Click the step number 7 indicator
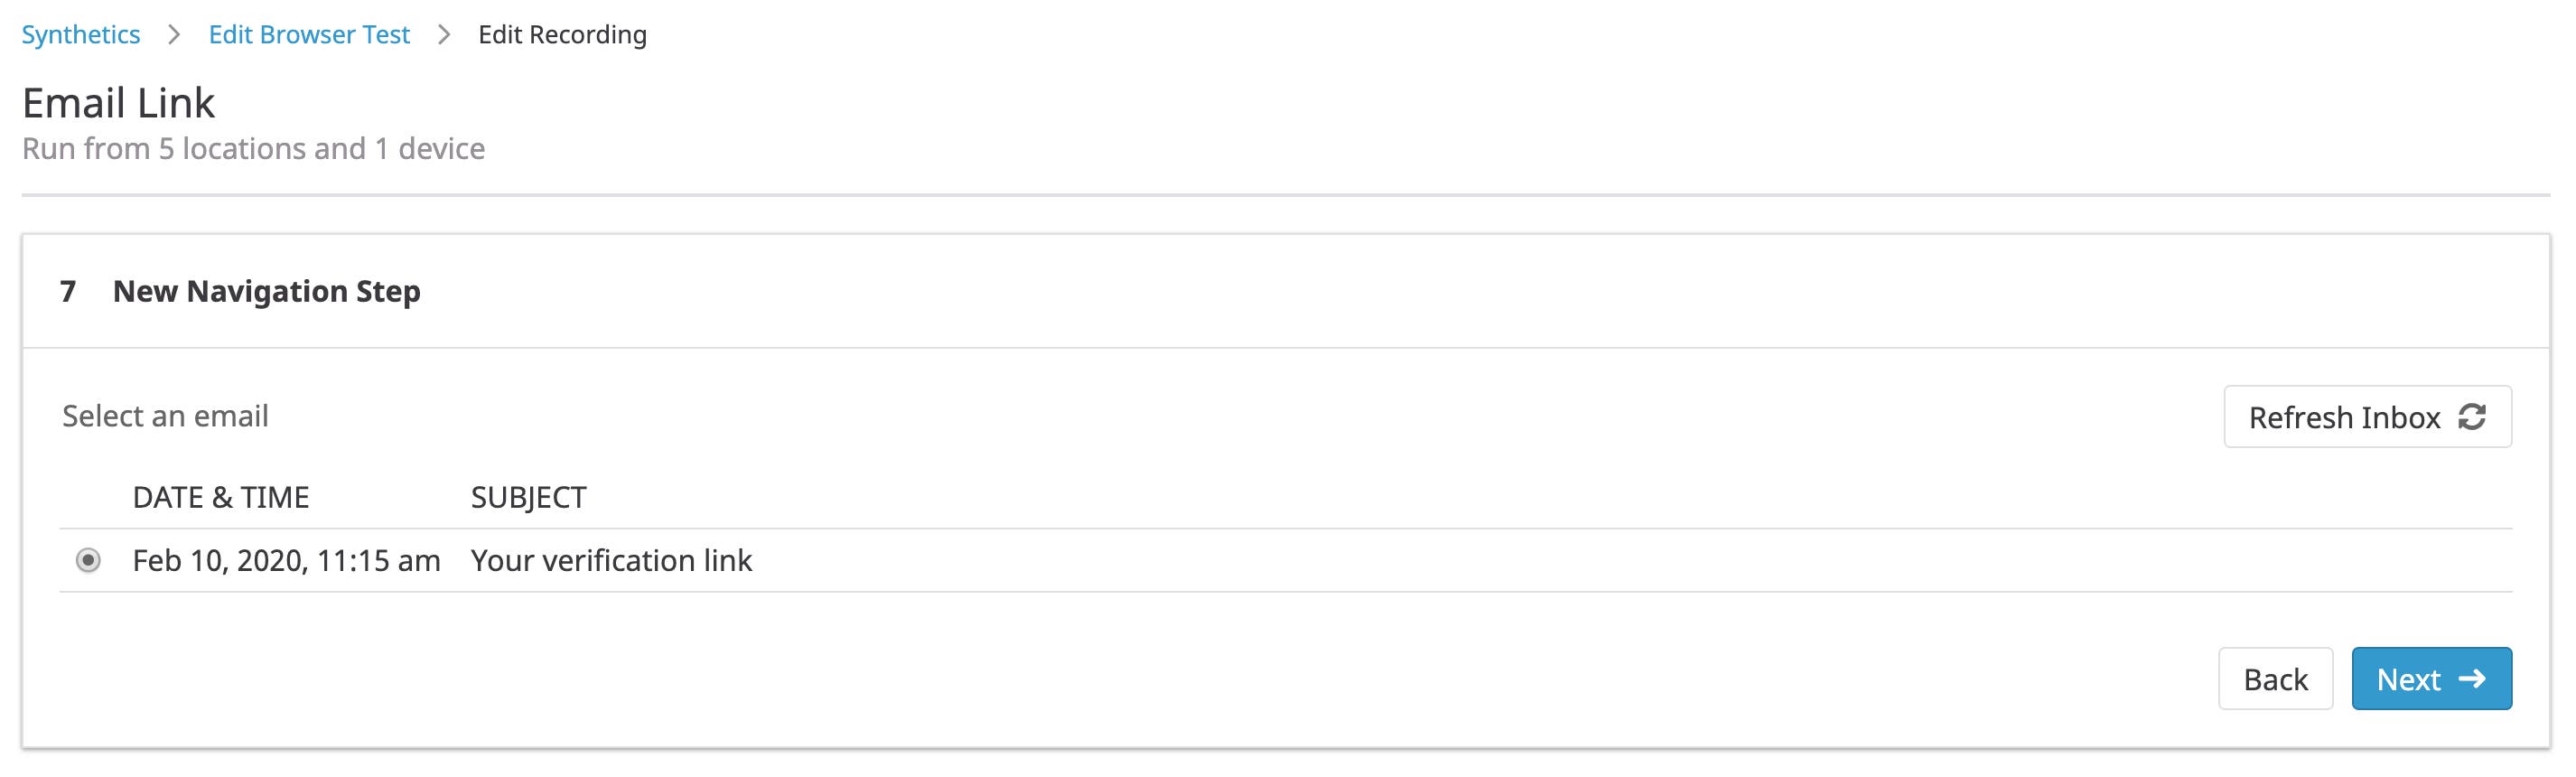This screenshot has height=777, width=2576. 67,292
